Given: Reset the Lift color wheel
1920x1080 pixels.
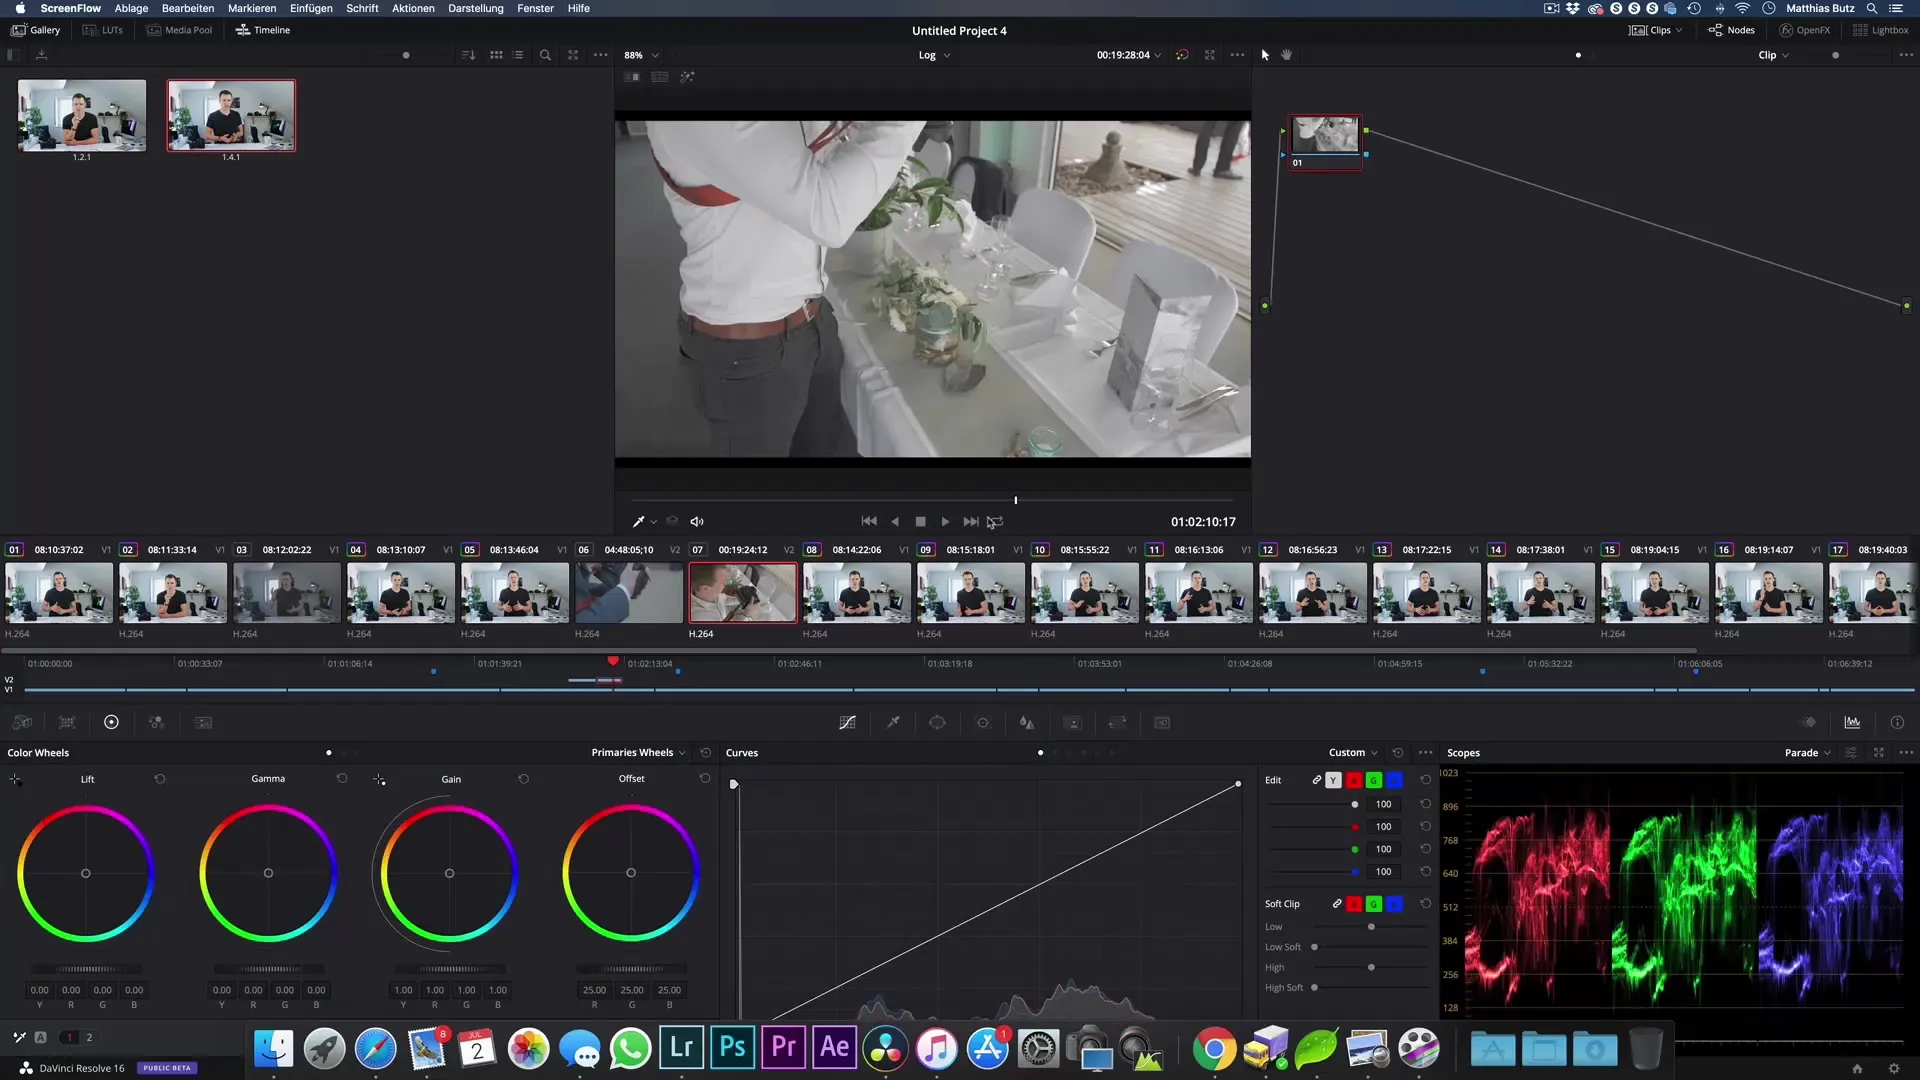Looking at the screenshot, I should [159, 778].
